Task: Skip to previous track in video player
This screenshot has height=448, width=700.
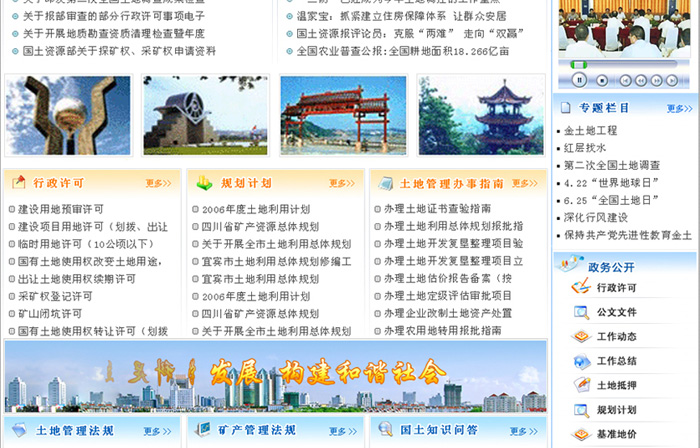Action: tap(625, 81)
